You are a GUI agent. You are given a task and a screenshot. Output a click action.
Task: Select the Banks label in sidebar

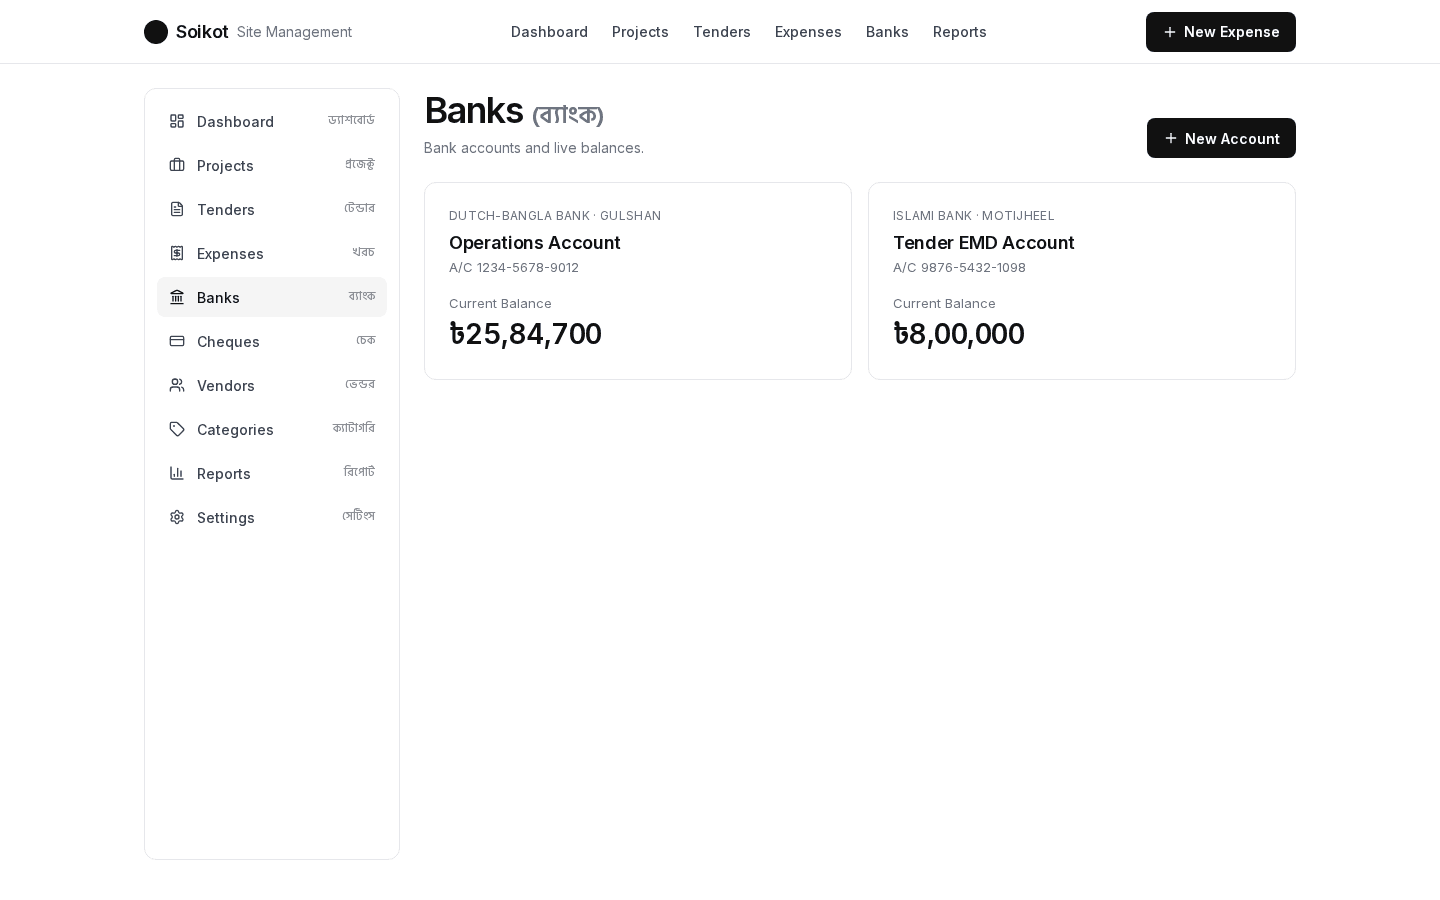(218, 297)
